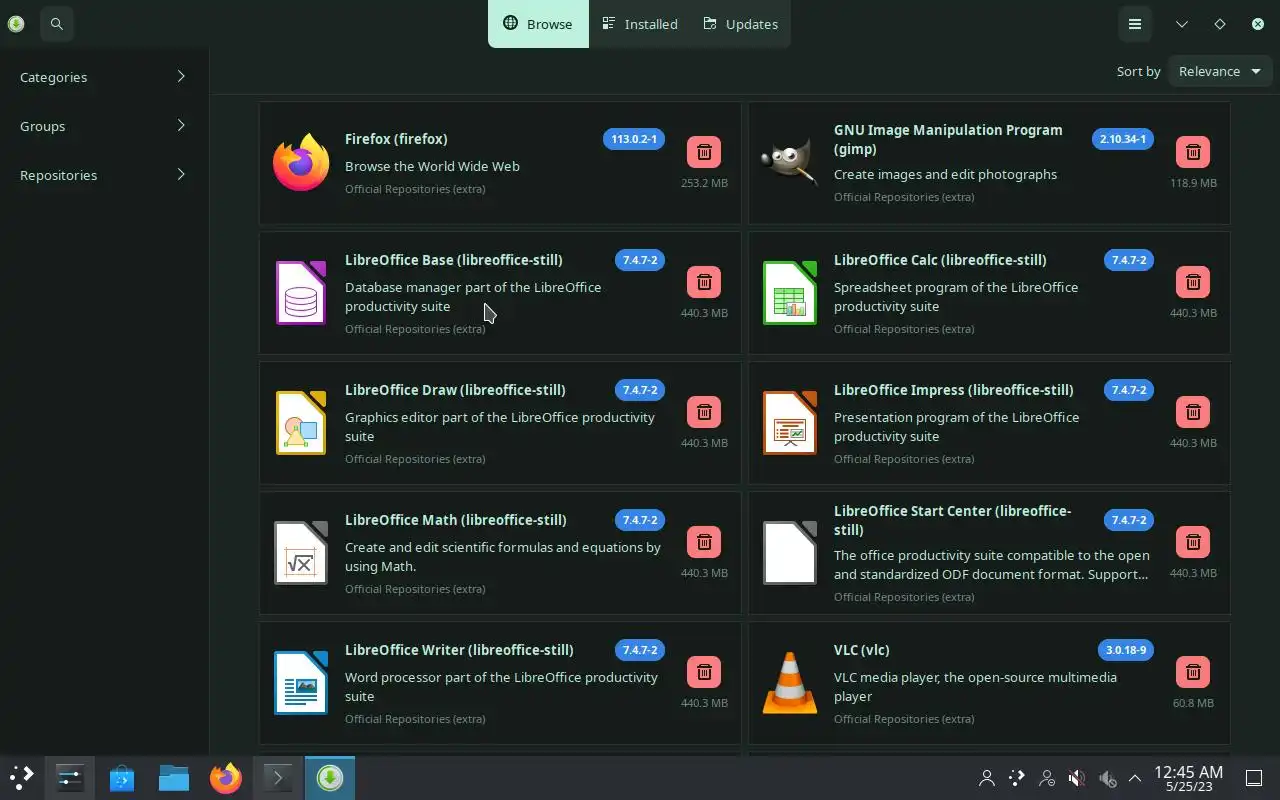Open LibreOffice Math package title
Viewport: 1280px width, 800px height.
(x=455, y=520)
